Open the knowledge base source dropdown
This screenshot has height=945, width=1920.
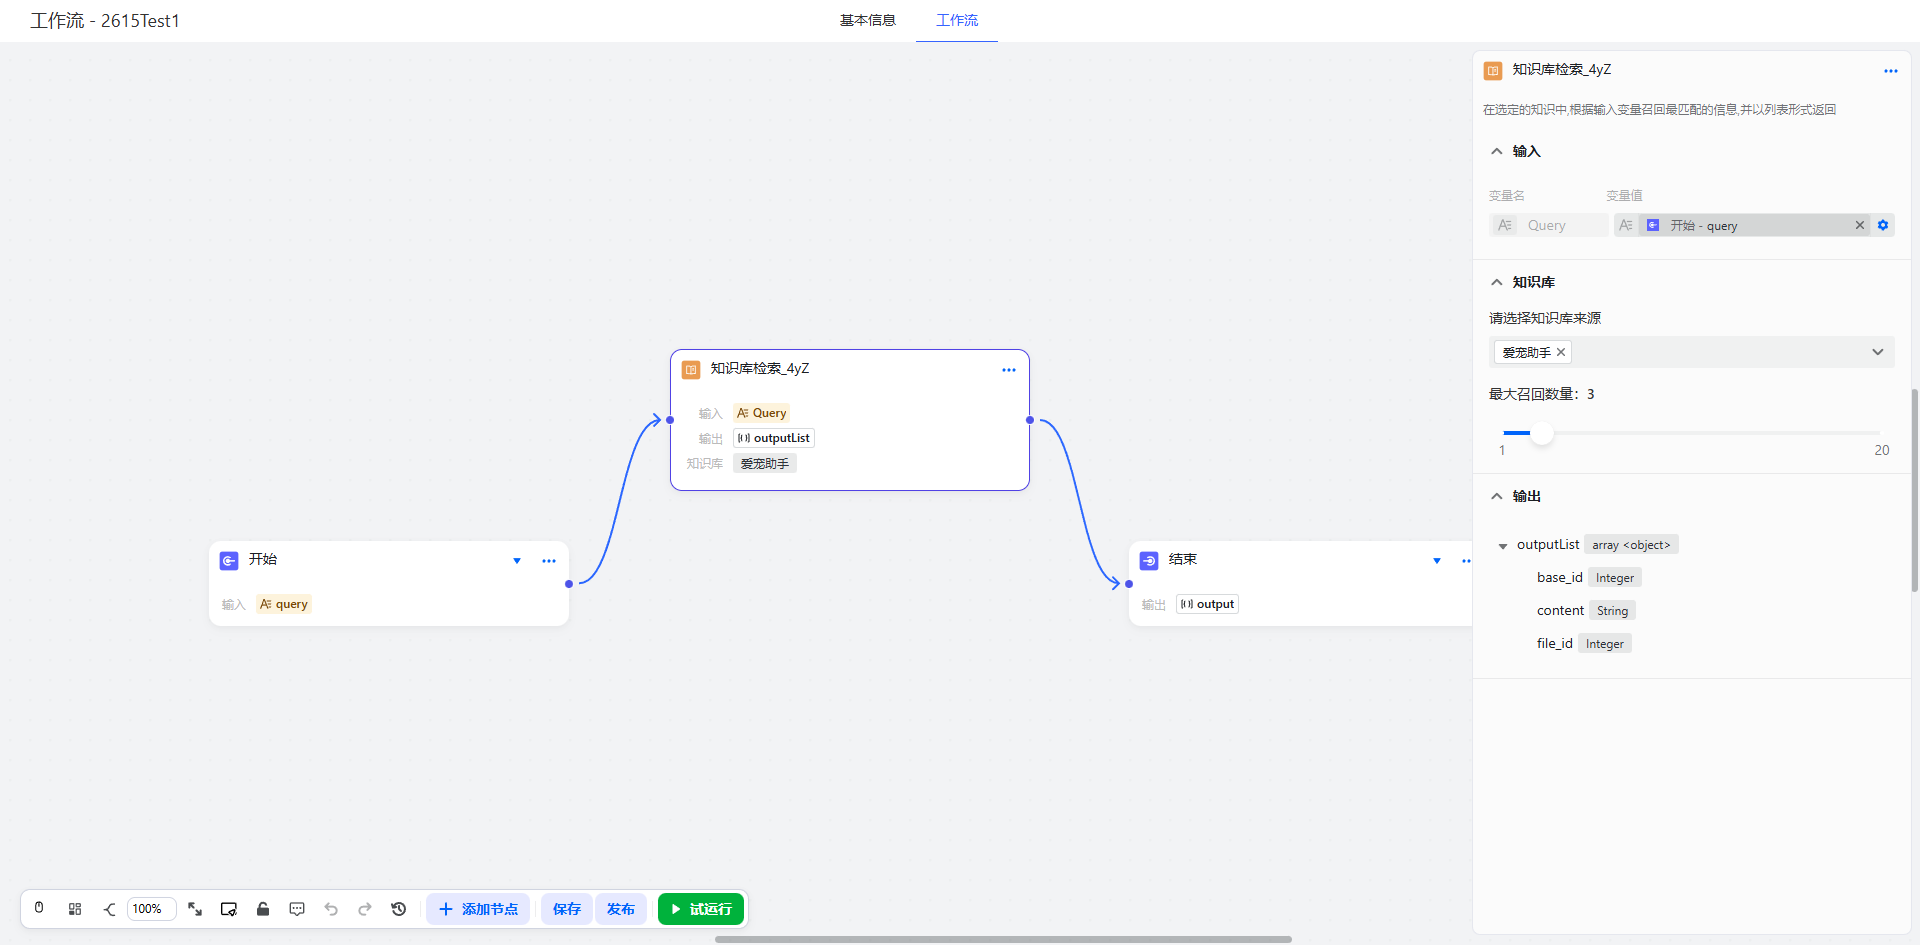pyautogui.click(x=1877, y=352)
